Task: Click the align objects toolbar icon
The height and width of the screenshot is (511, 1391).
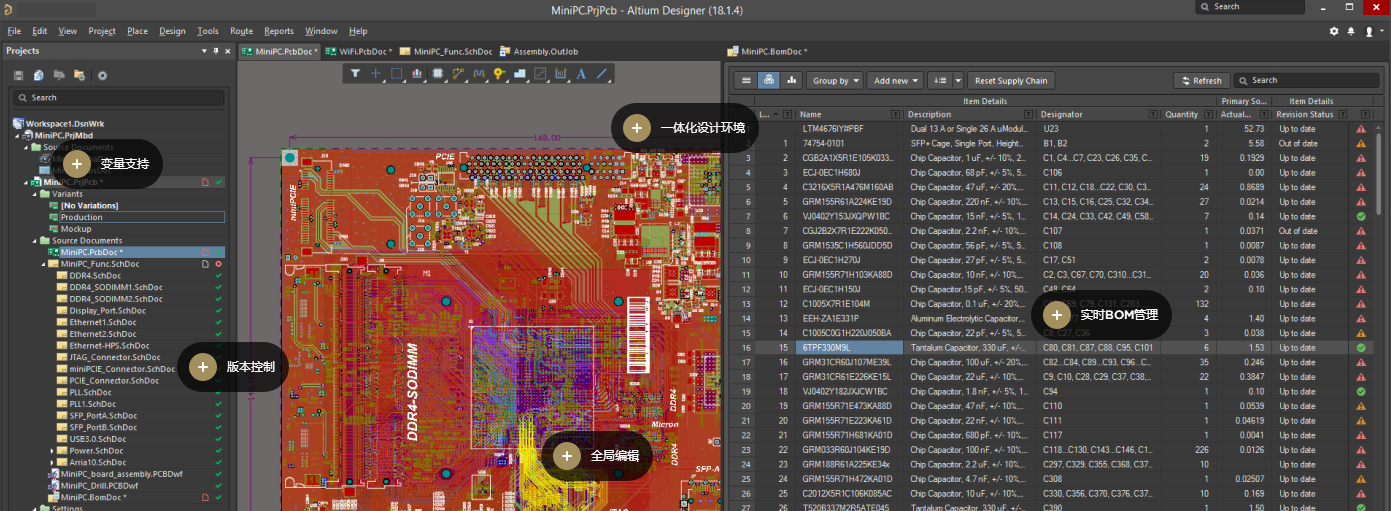Action: (x=417, y=73)
